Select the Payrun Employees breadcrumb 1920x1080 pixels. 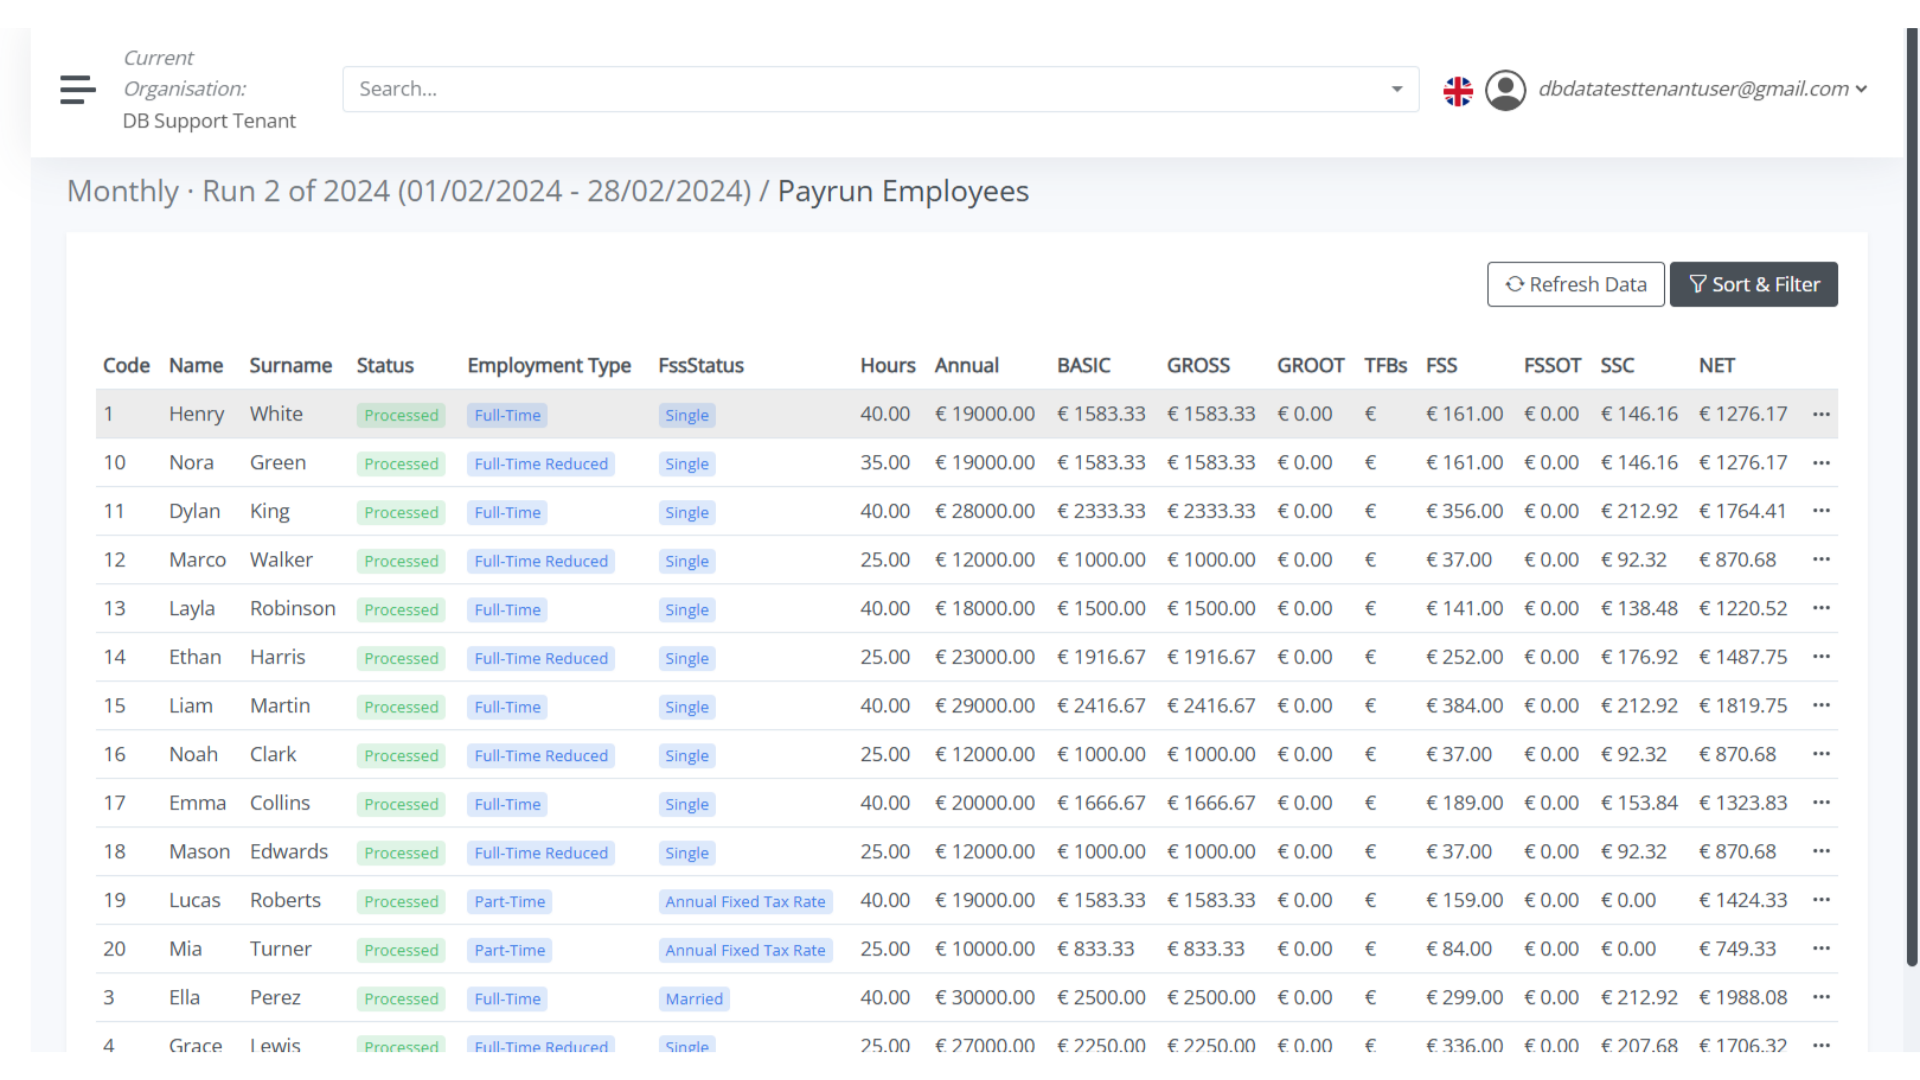[x=903, y=191]
